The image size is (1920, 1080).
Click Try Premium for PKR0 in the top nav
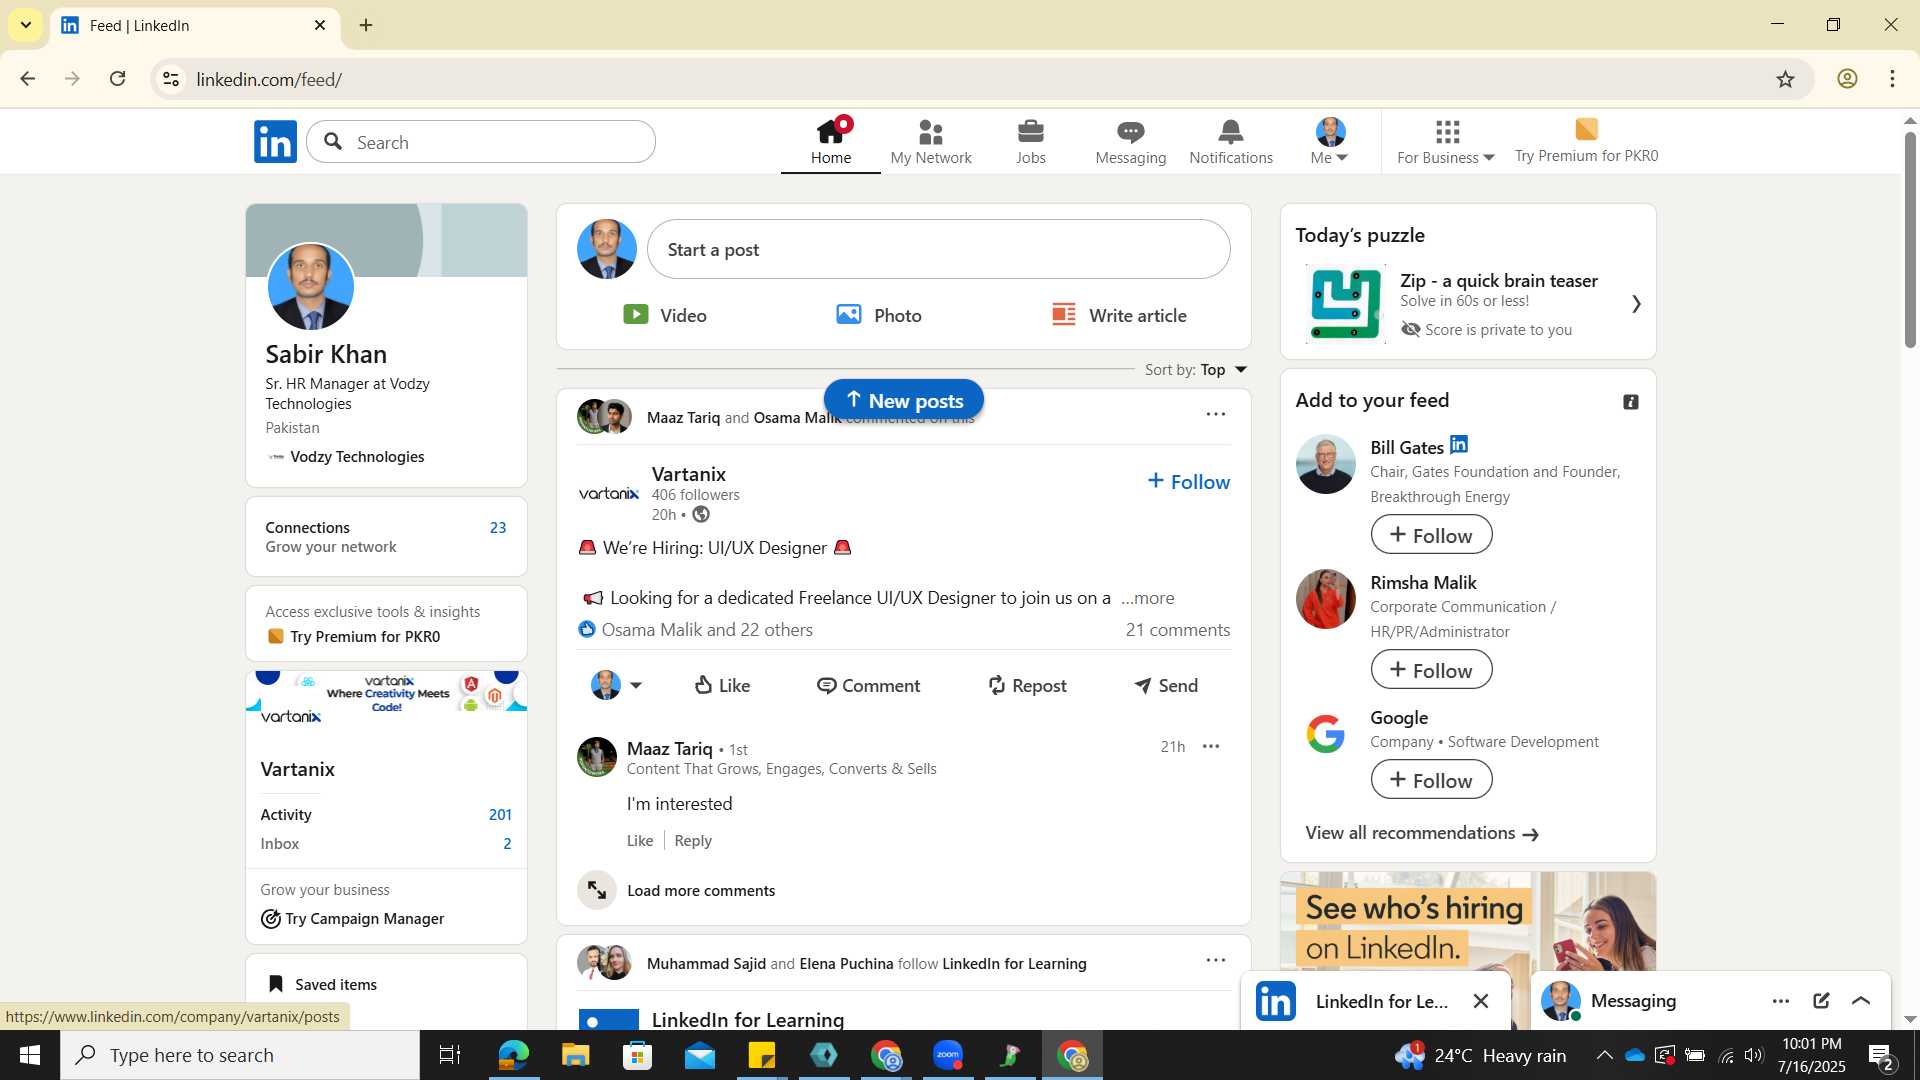tap(1586, 142)
